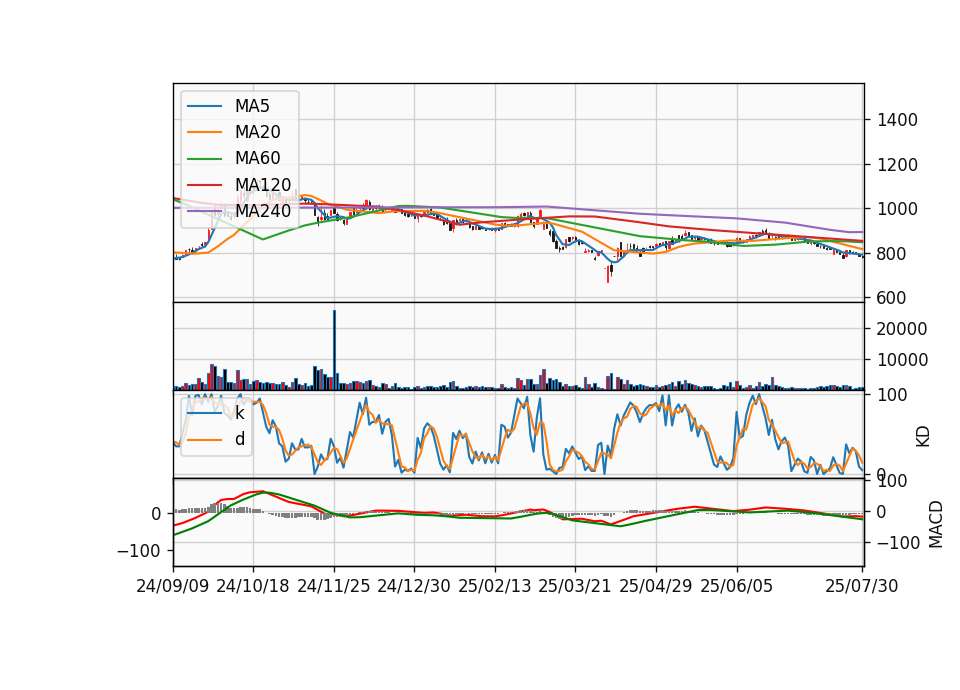960x690 pixels.
Task: Click the 1200 price axis label
Action: pos(897,165)
